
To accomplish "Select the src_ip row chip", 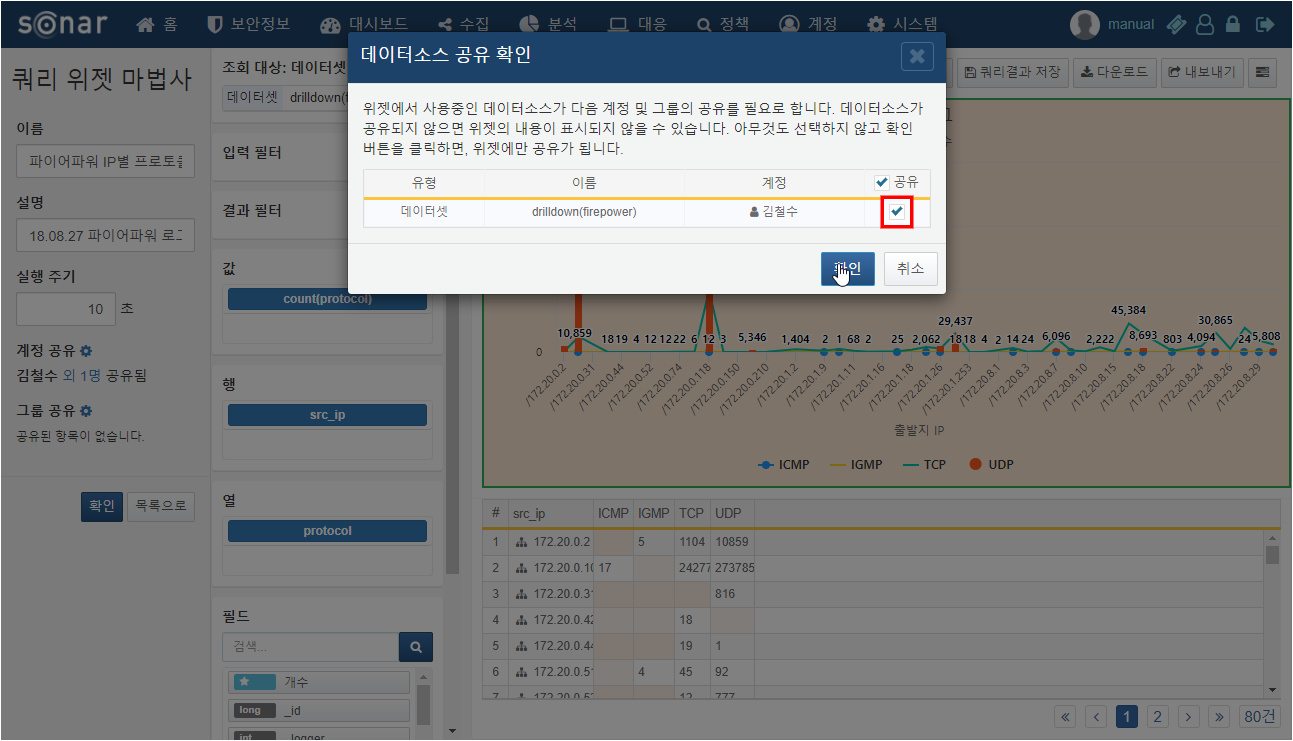I will [327, 415].
